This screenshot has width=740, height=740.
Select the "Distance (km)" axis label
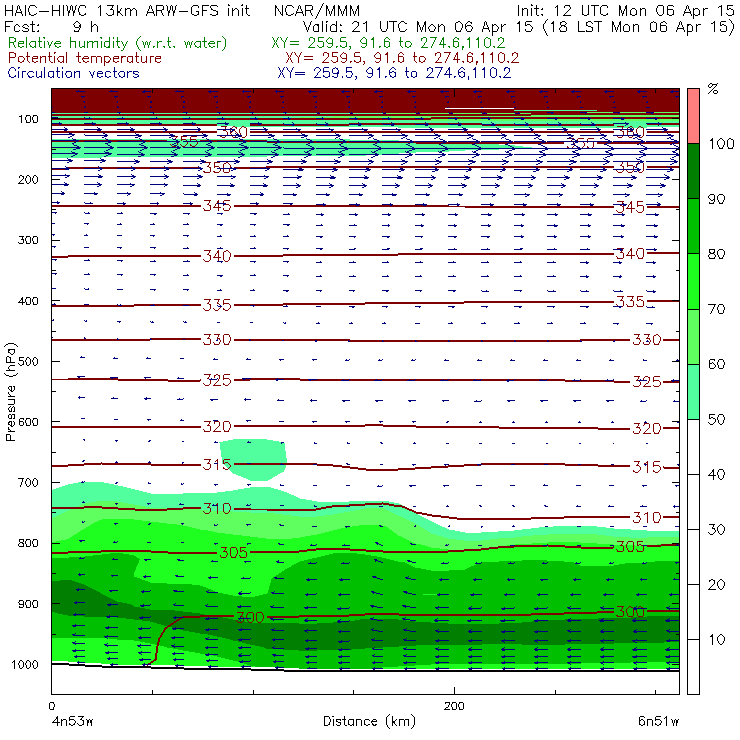click(370, 721)
